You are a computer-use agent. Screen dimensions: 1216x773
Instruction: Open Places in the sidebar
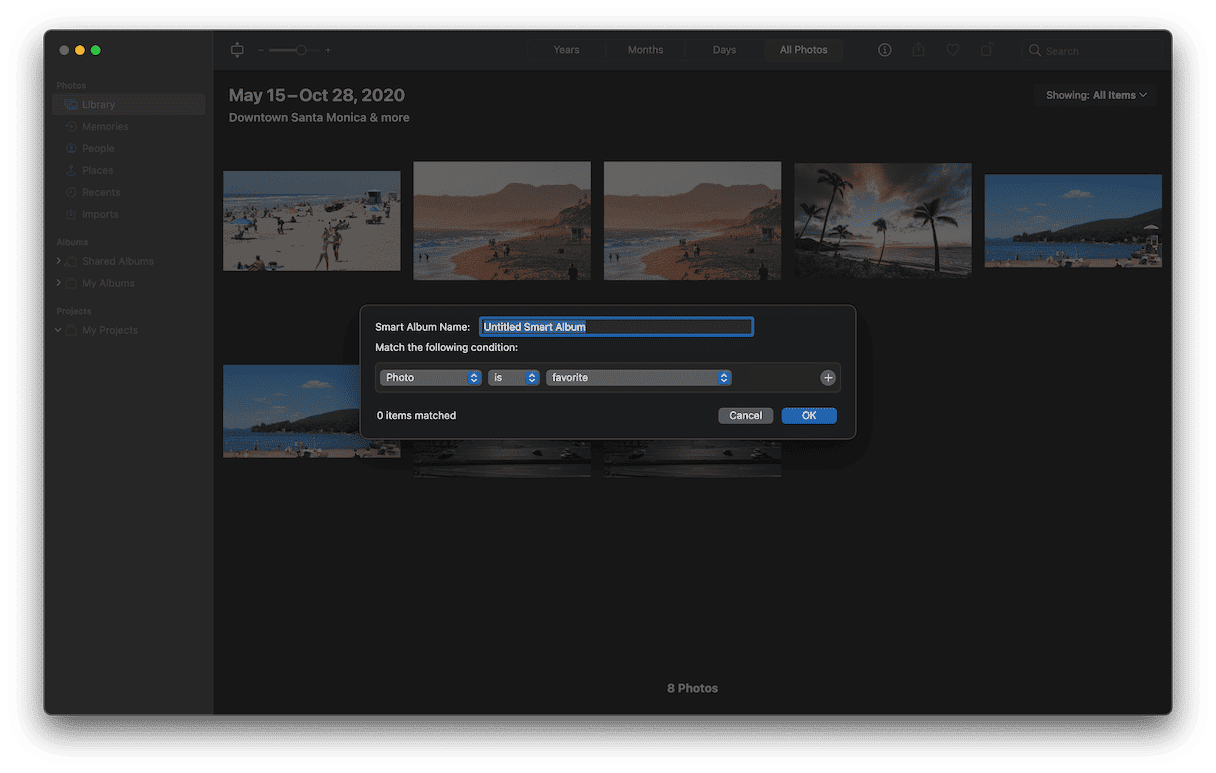(x=97, y=171)
